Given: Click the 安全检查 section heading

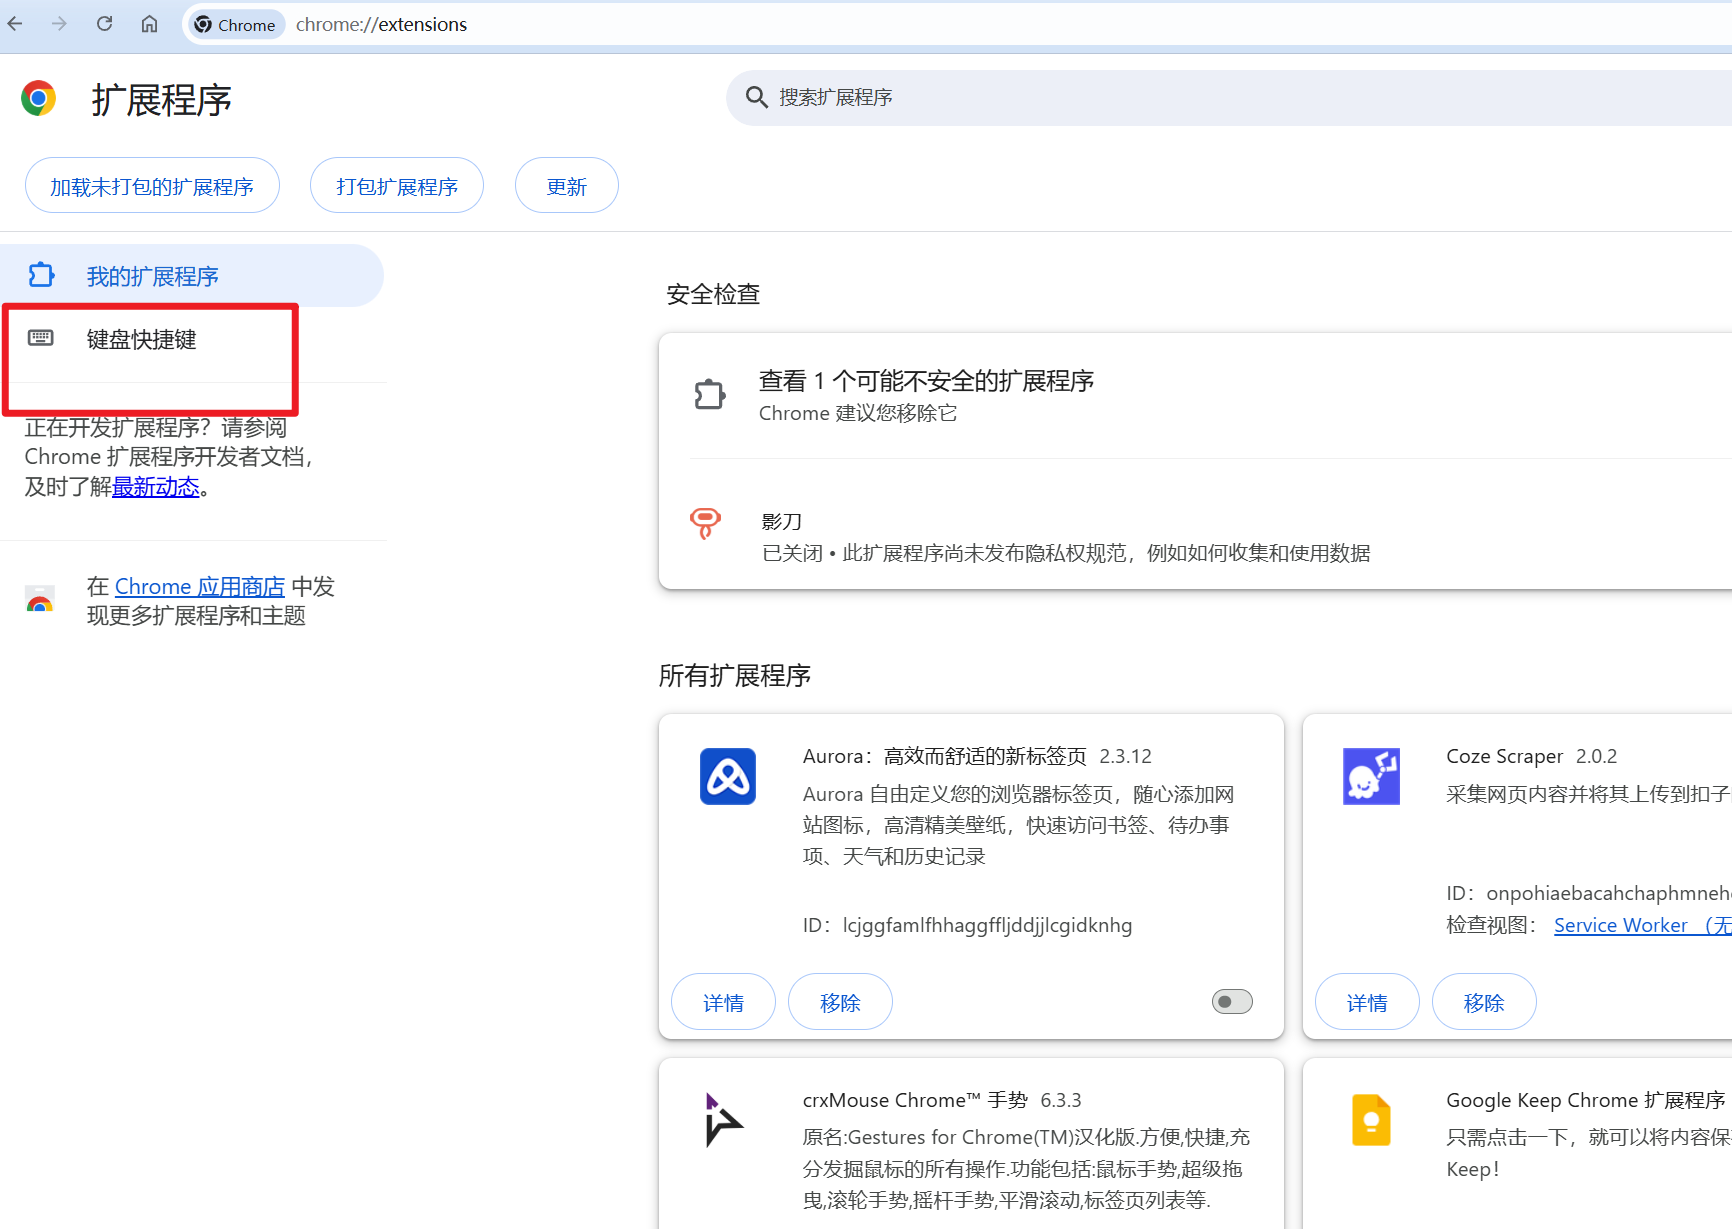Looking at the screenshot, I should pos(713,294).
